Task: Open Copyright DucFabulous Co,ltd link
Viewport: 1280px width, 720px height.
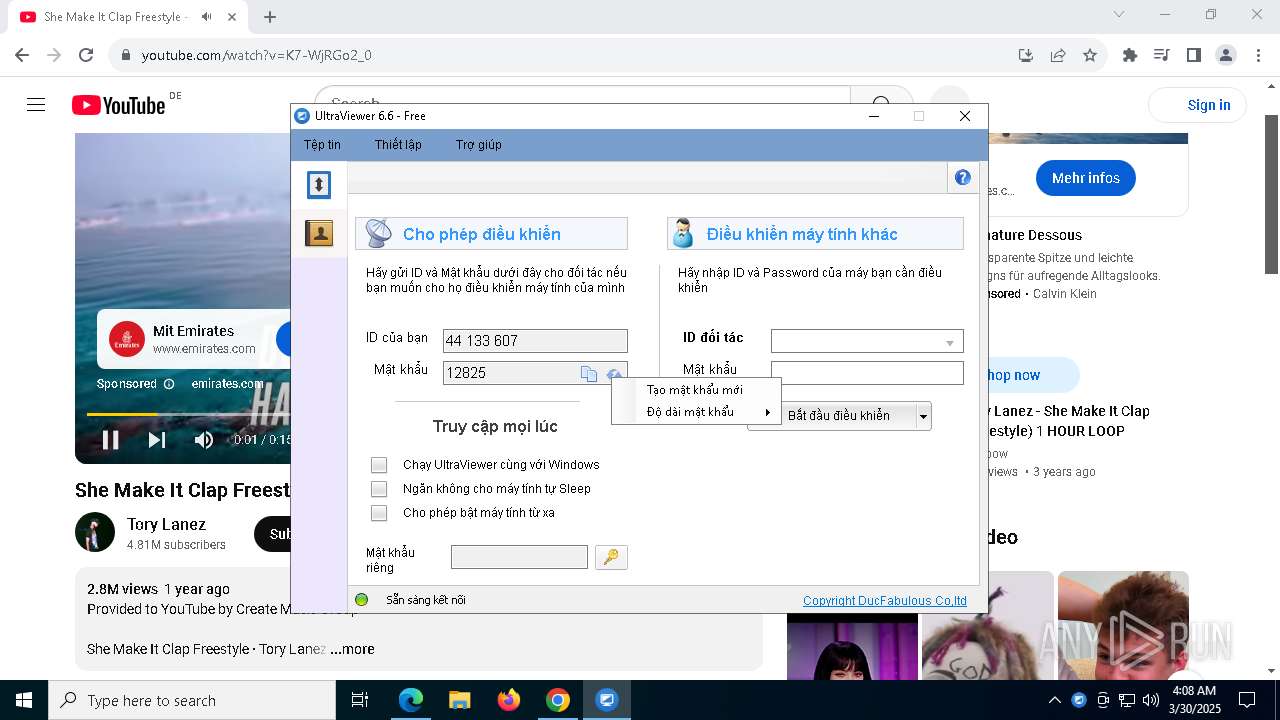Action: (885, 601)
